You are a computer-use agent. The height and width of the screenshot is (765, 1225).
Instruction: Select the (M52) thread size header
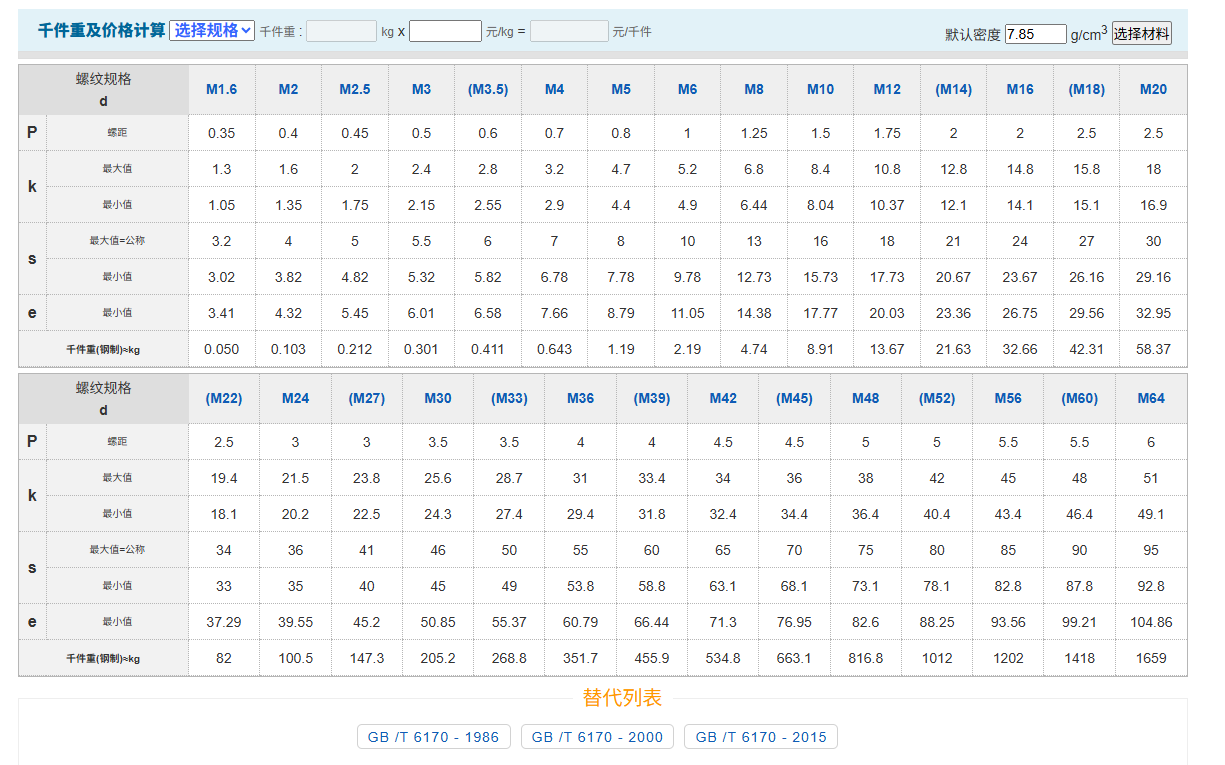pos(937,398)
